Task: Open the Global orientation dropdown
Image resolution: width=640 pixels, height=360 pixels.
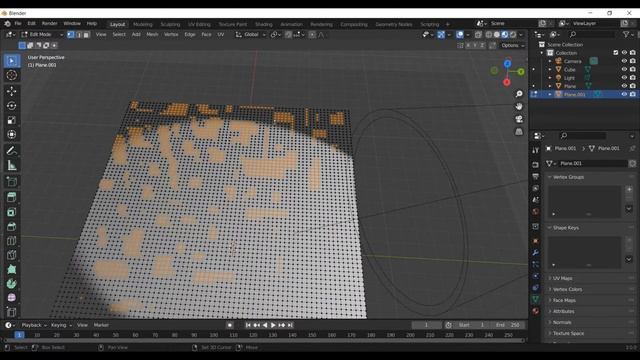Action: tap(251, 35)
